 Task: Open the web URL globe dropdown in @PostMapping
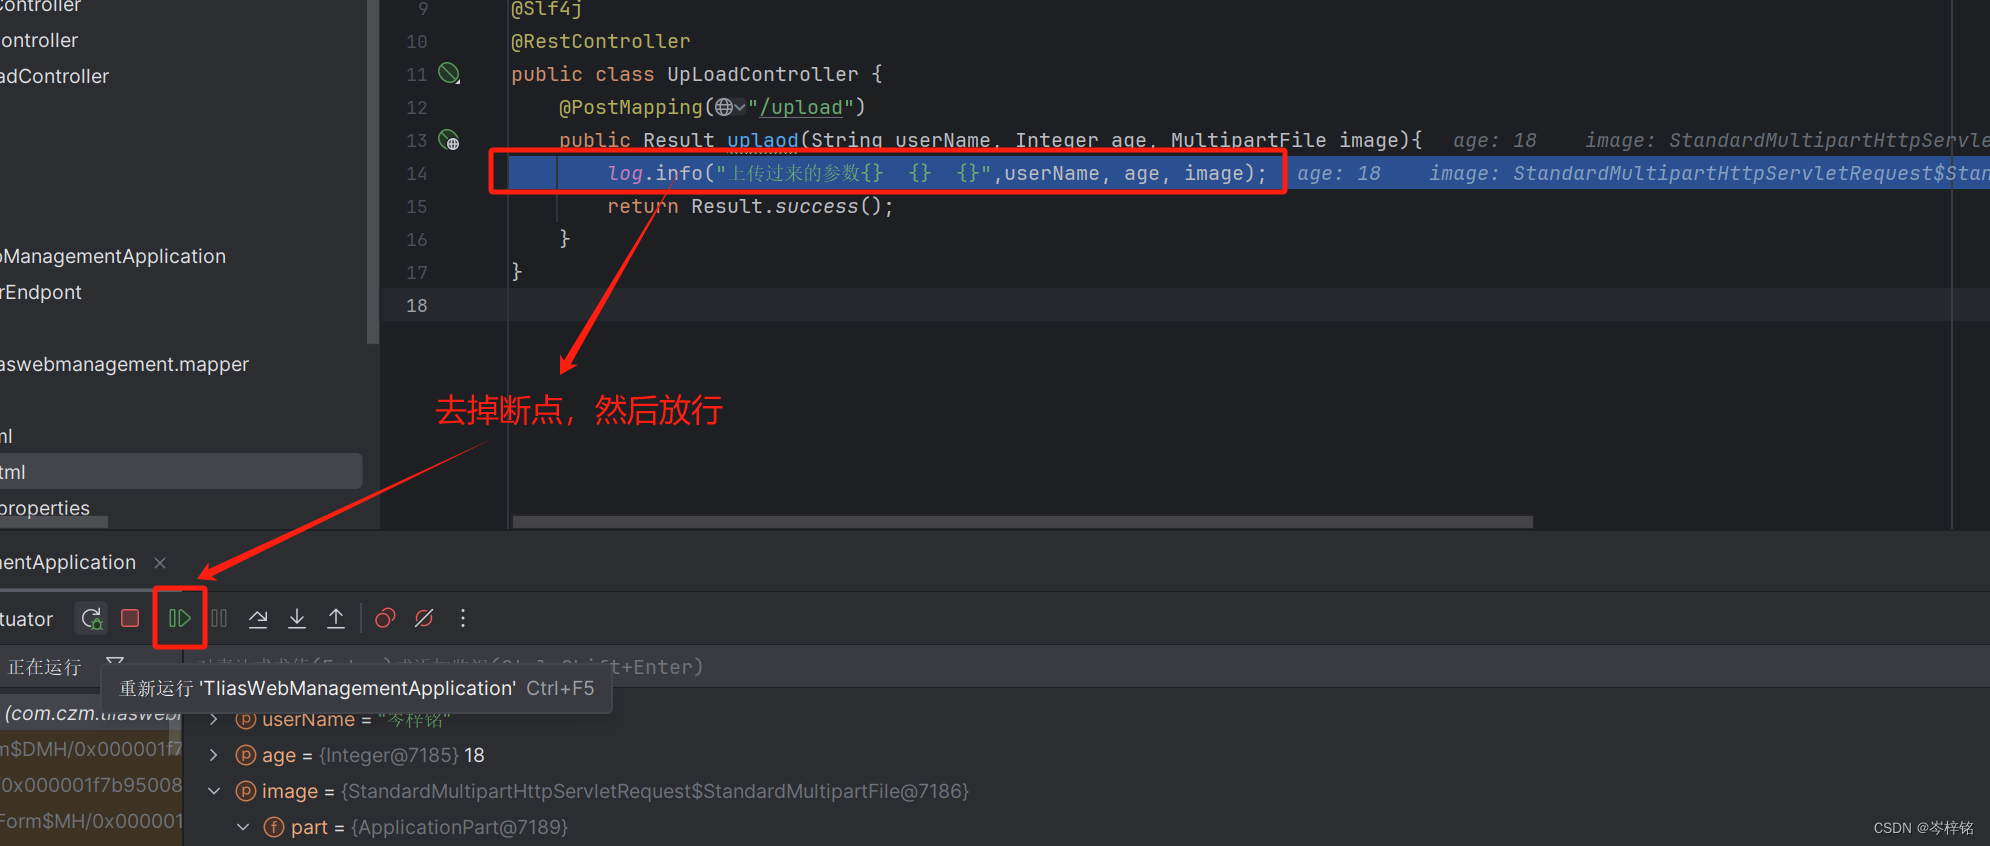pyautogui.click(x=729, y=107)
